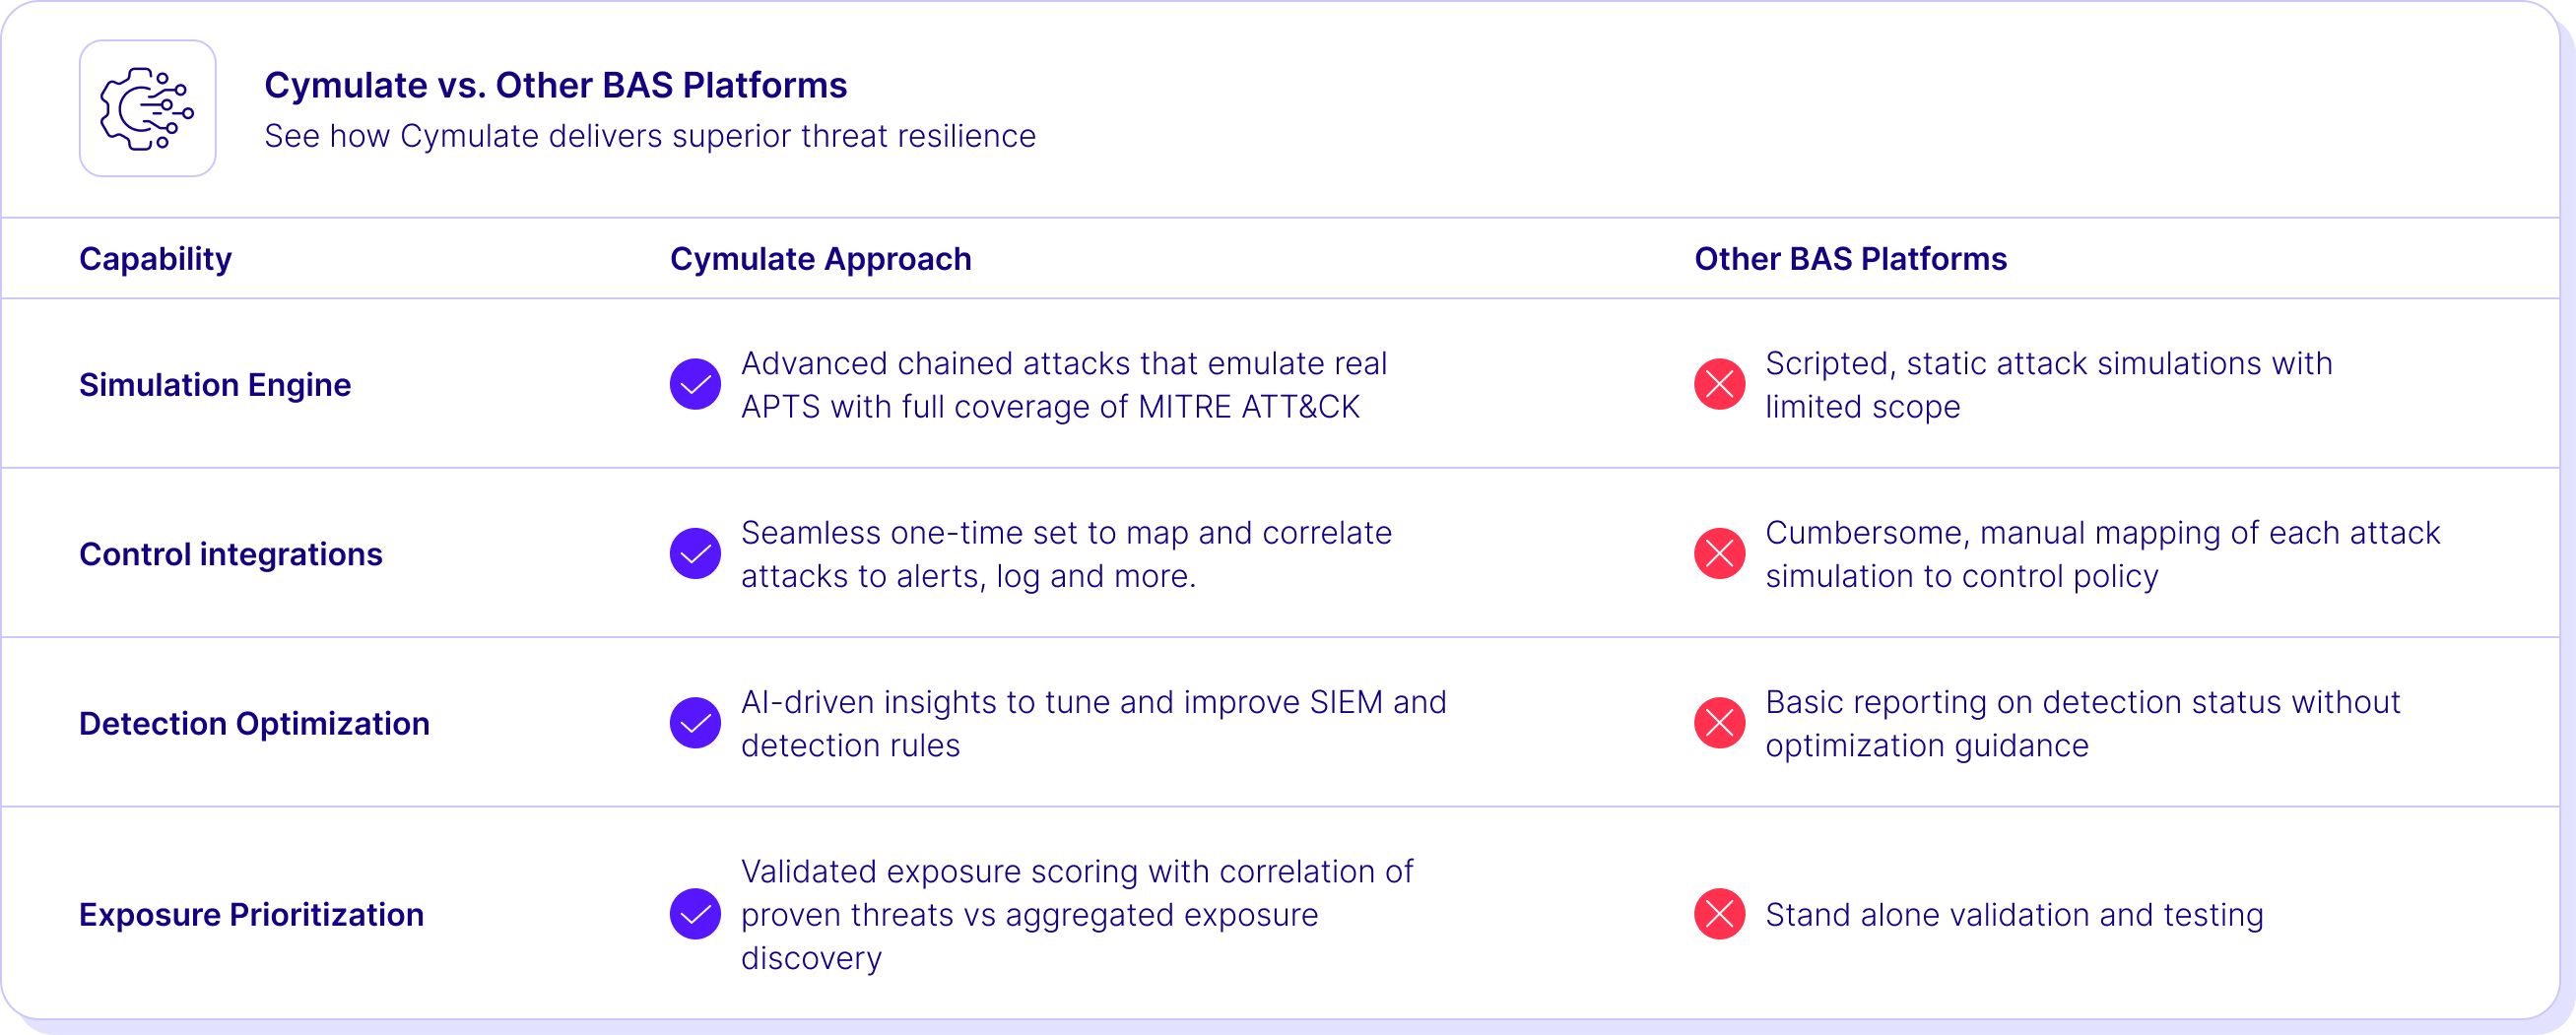Click the purple checkmark for Exposure Prioritization

[x=695, y=914]
